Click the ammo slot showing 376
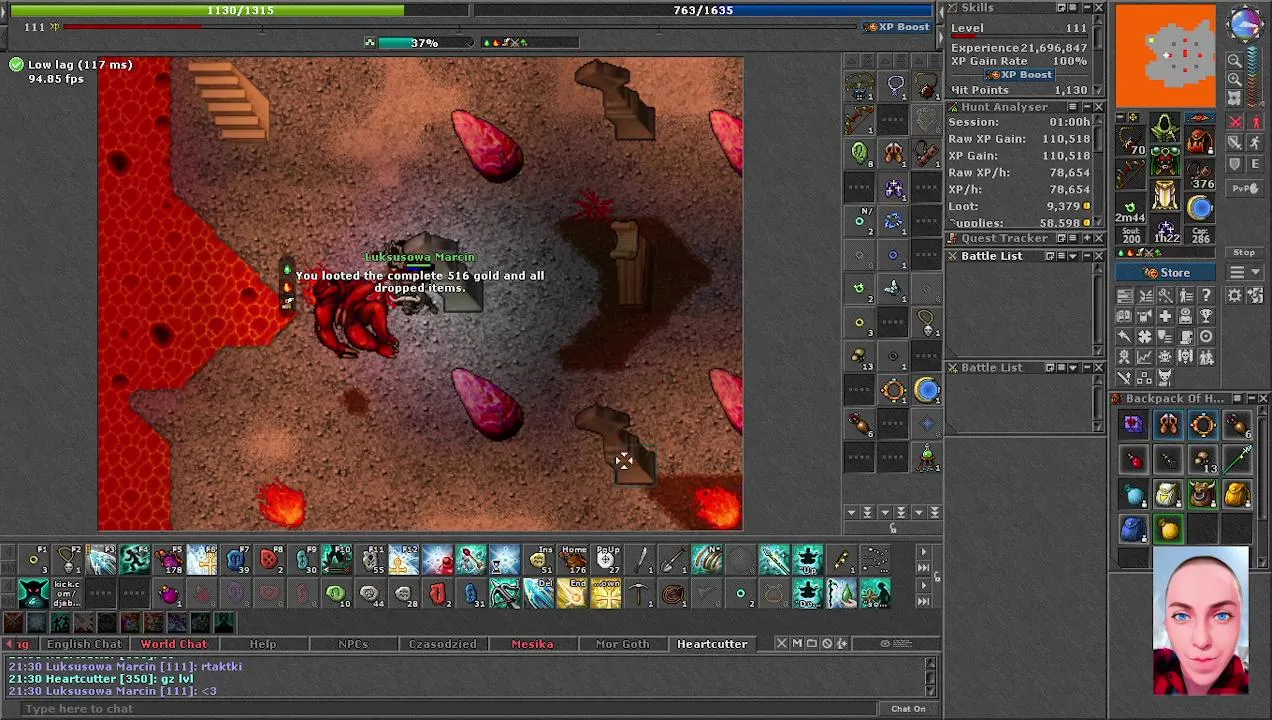This screenshot has height=720, width=1272. coord(1200,175)
